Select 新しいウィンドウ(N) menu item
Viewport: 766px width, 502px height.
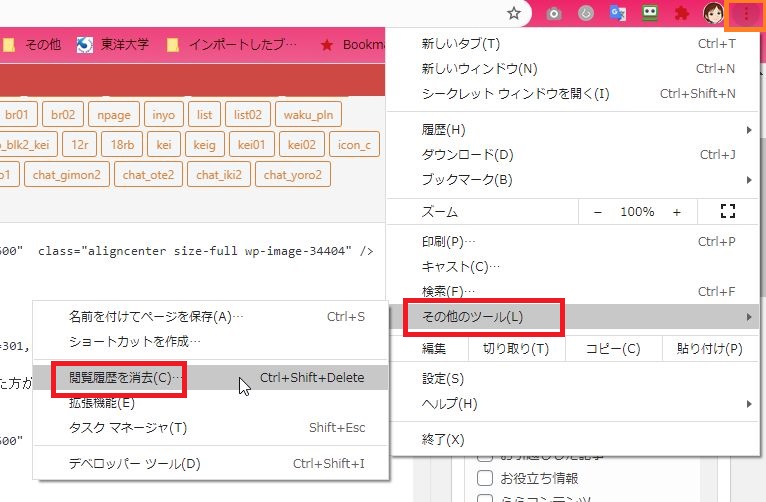click(x=574, y=69)
